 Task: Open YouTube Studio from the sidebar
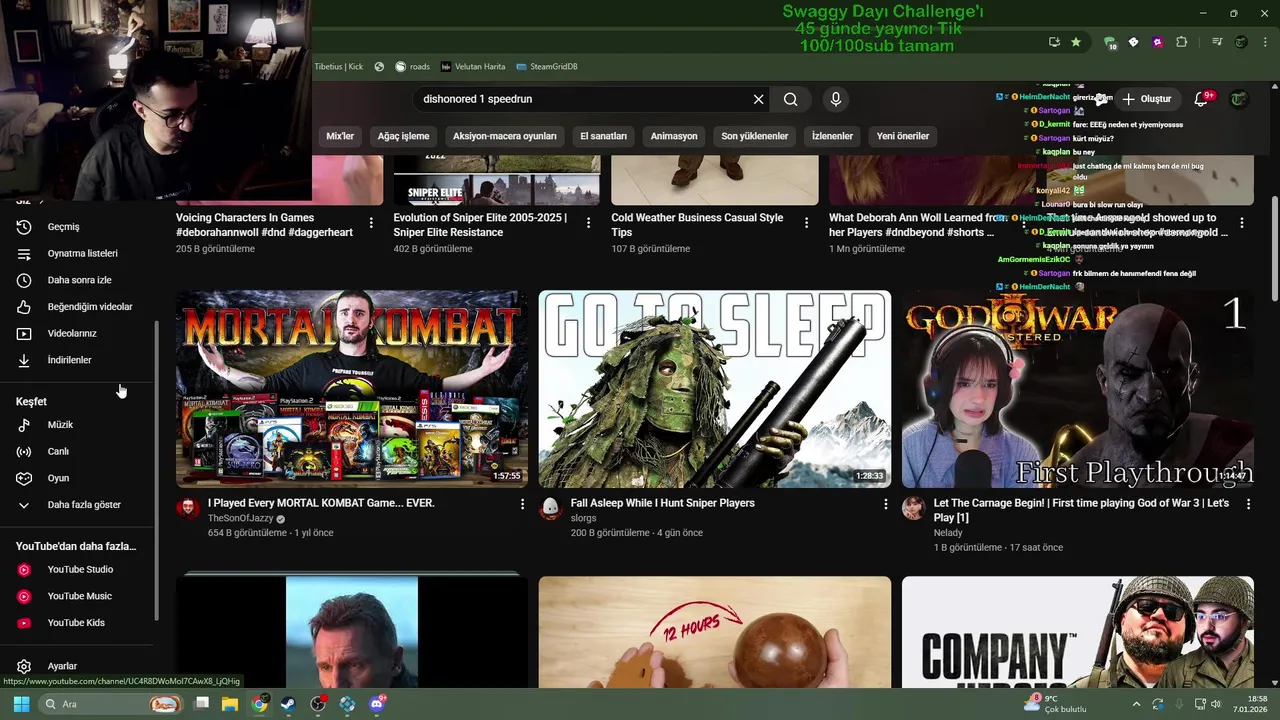point(78,570)
